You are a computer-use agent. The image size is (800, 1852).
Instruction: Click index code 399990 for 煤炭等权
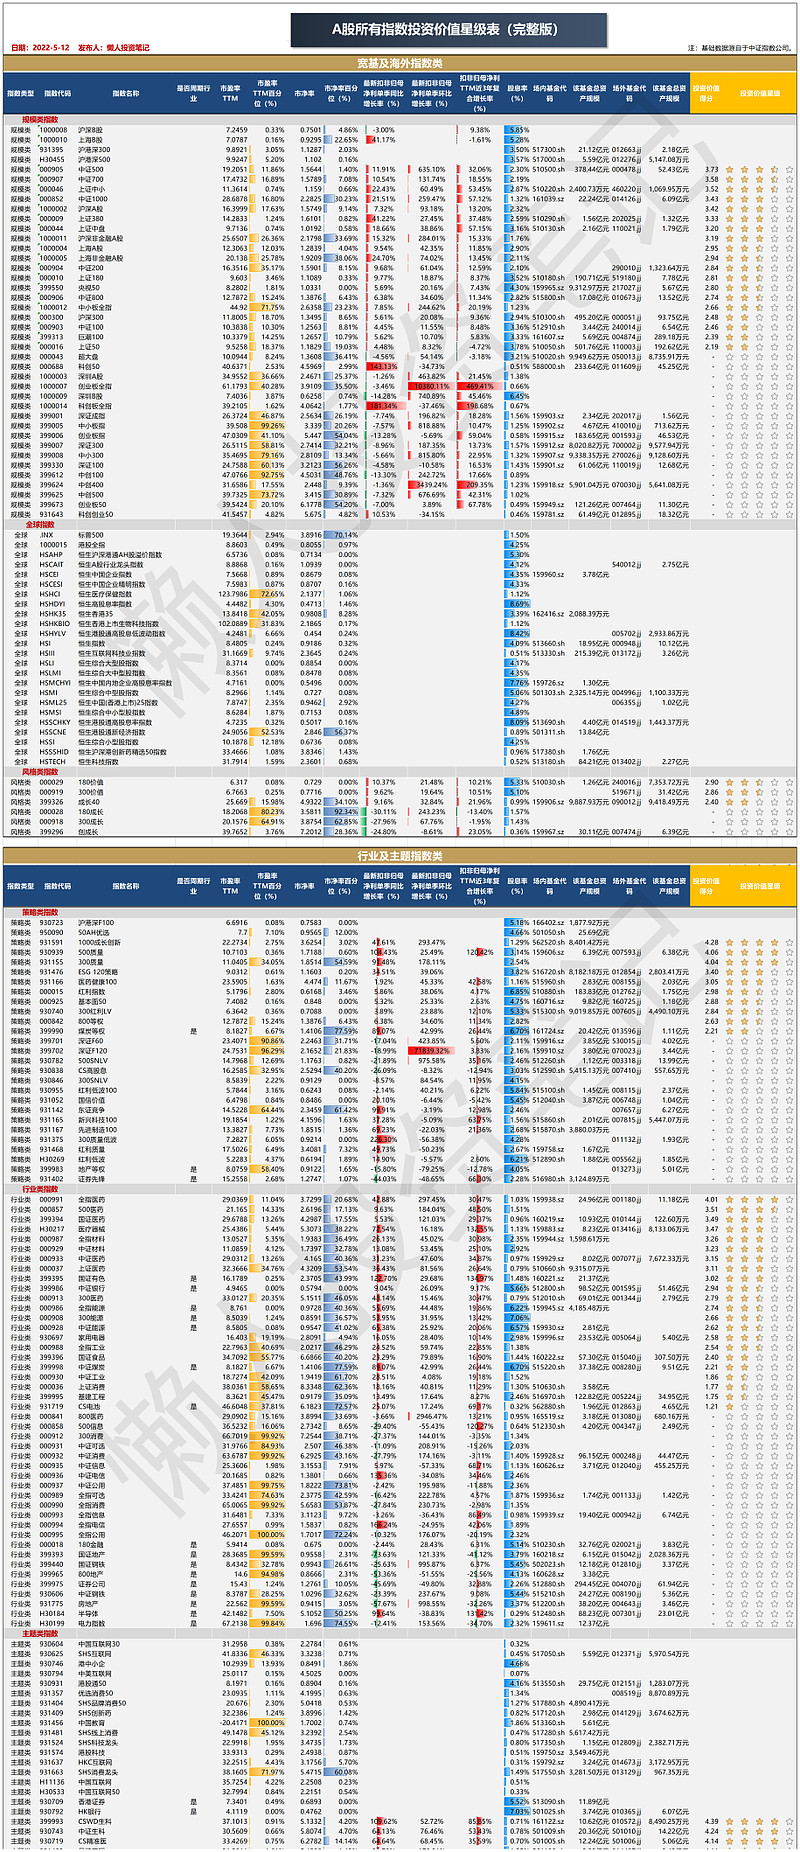51,1031
